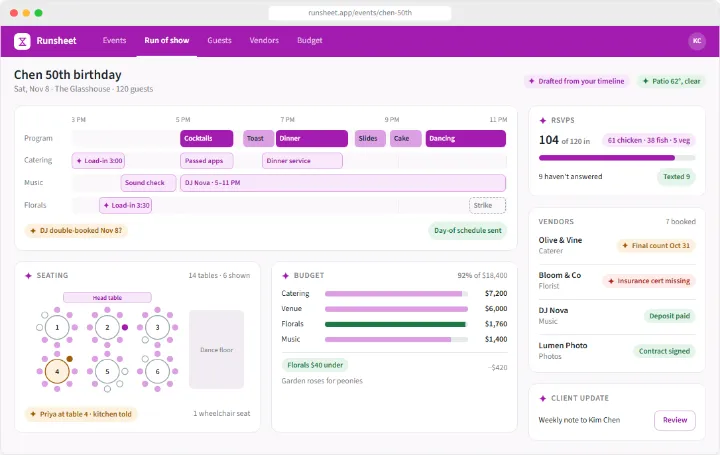Select the Toast block on timeline

tap(259, 139)
